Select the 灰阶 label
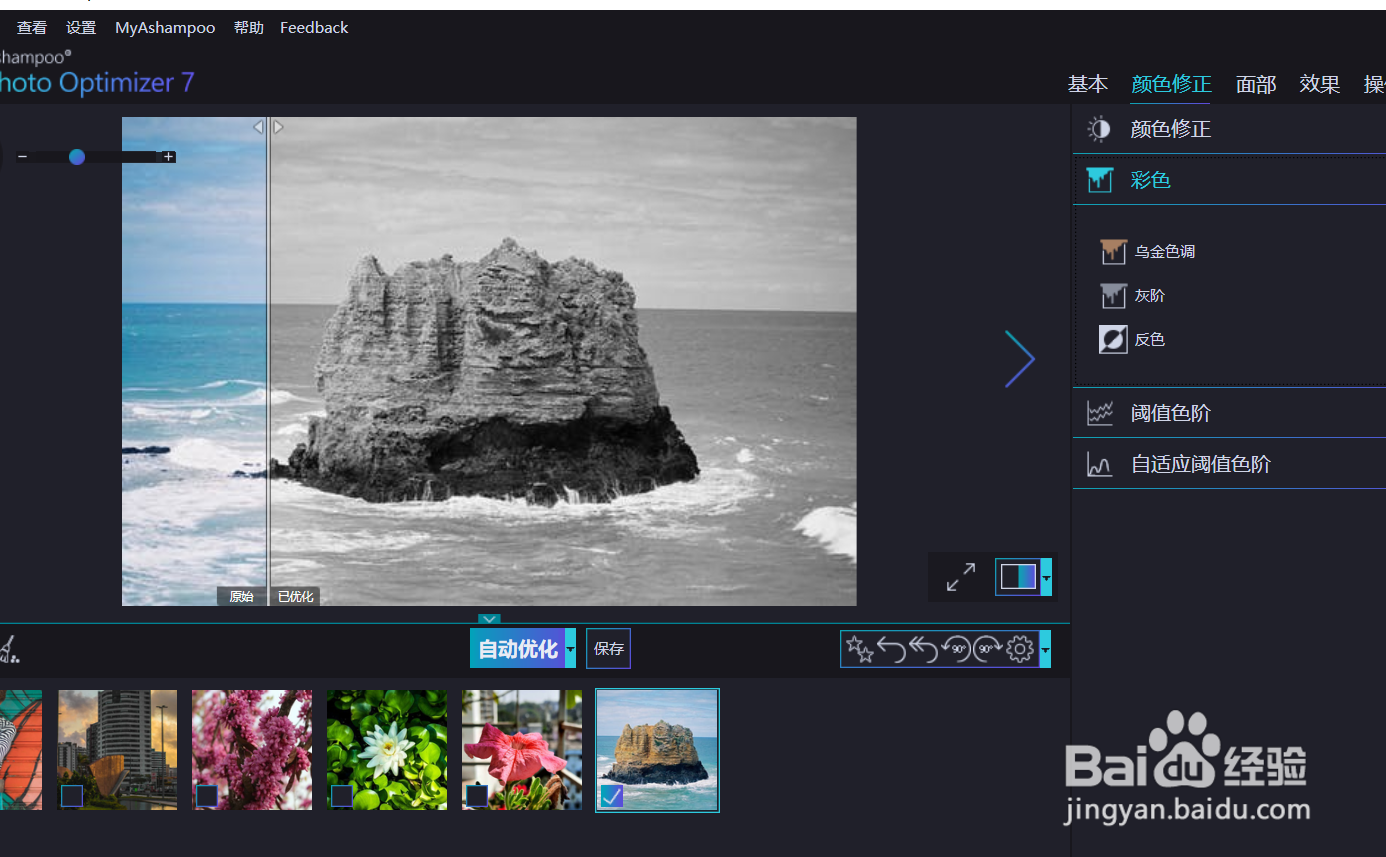This screenshot has width=1386, height=857. coord(1149,296)
